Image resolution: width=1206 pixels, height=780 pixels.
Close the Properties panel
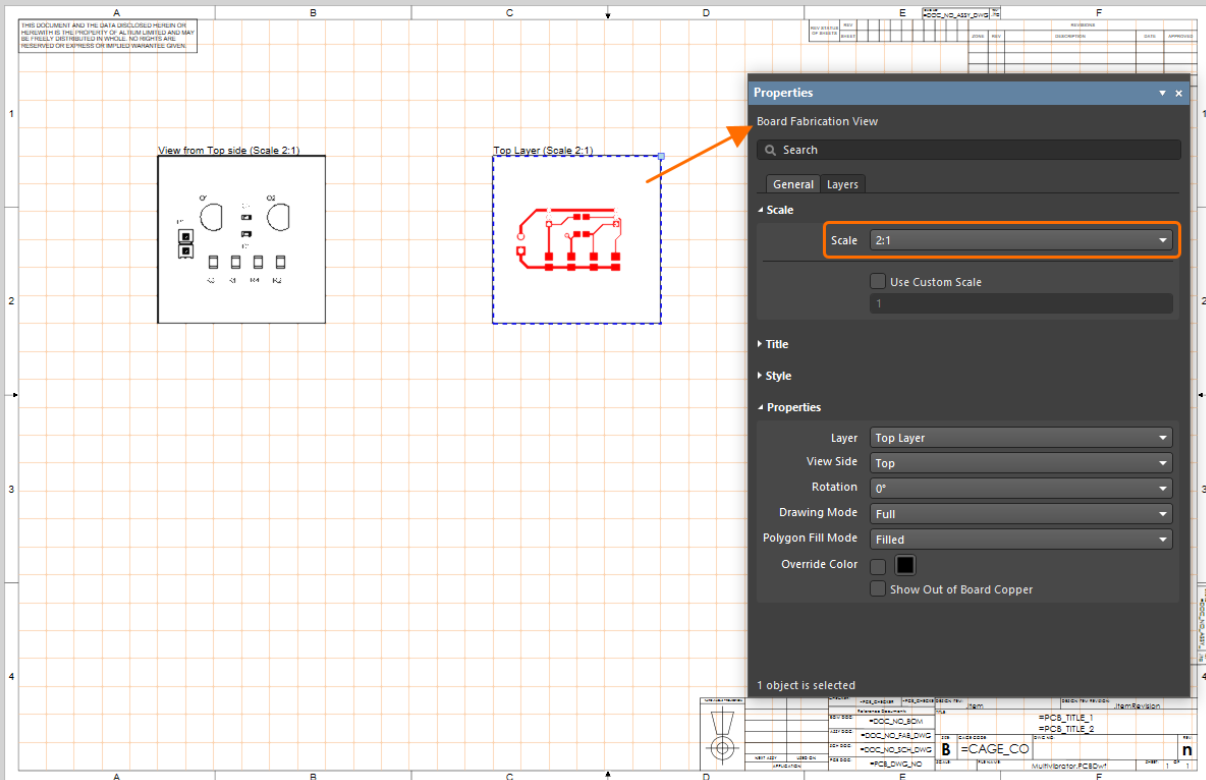(x=1179, y=93)
